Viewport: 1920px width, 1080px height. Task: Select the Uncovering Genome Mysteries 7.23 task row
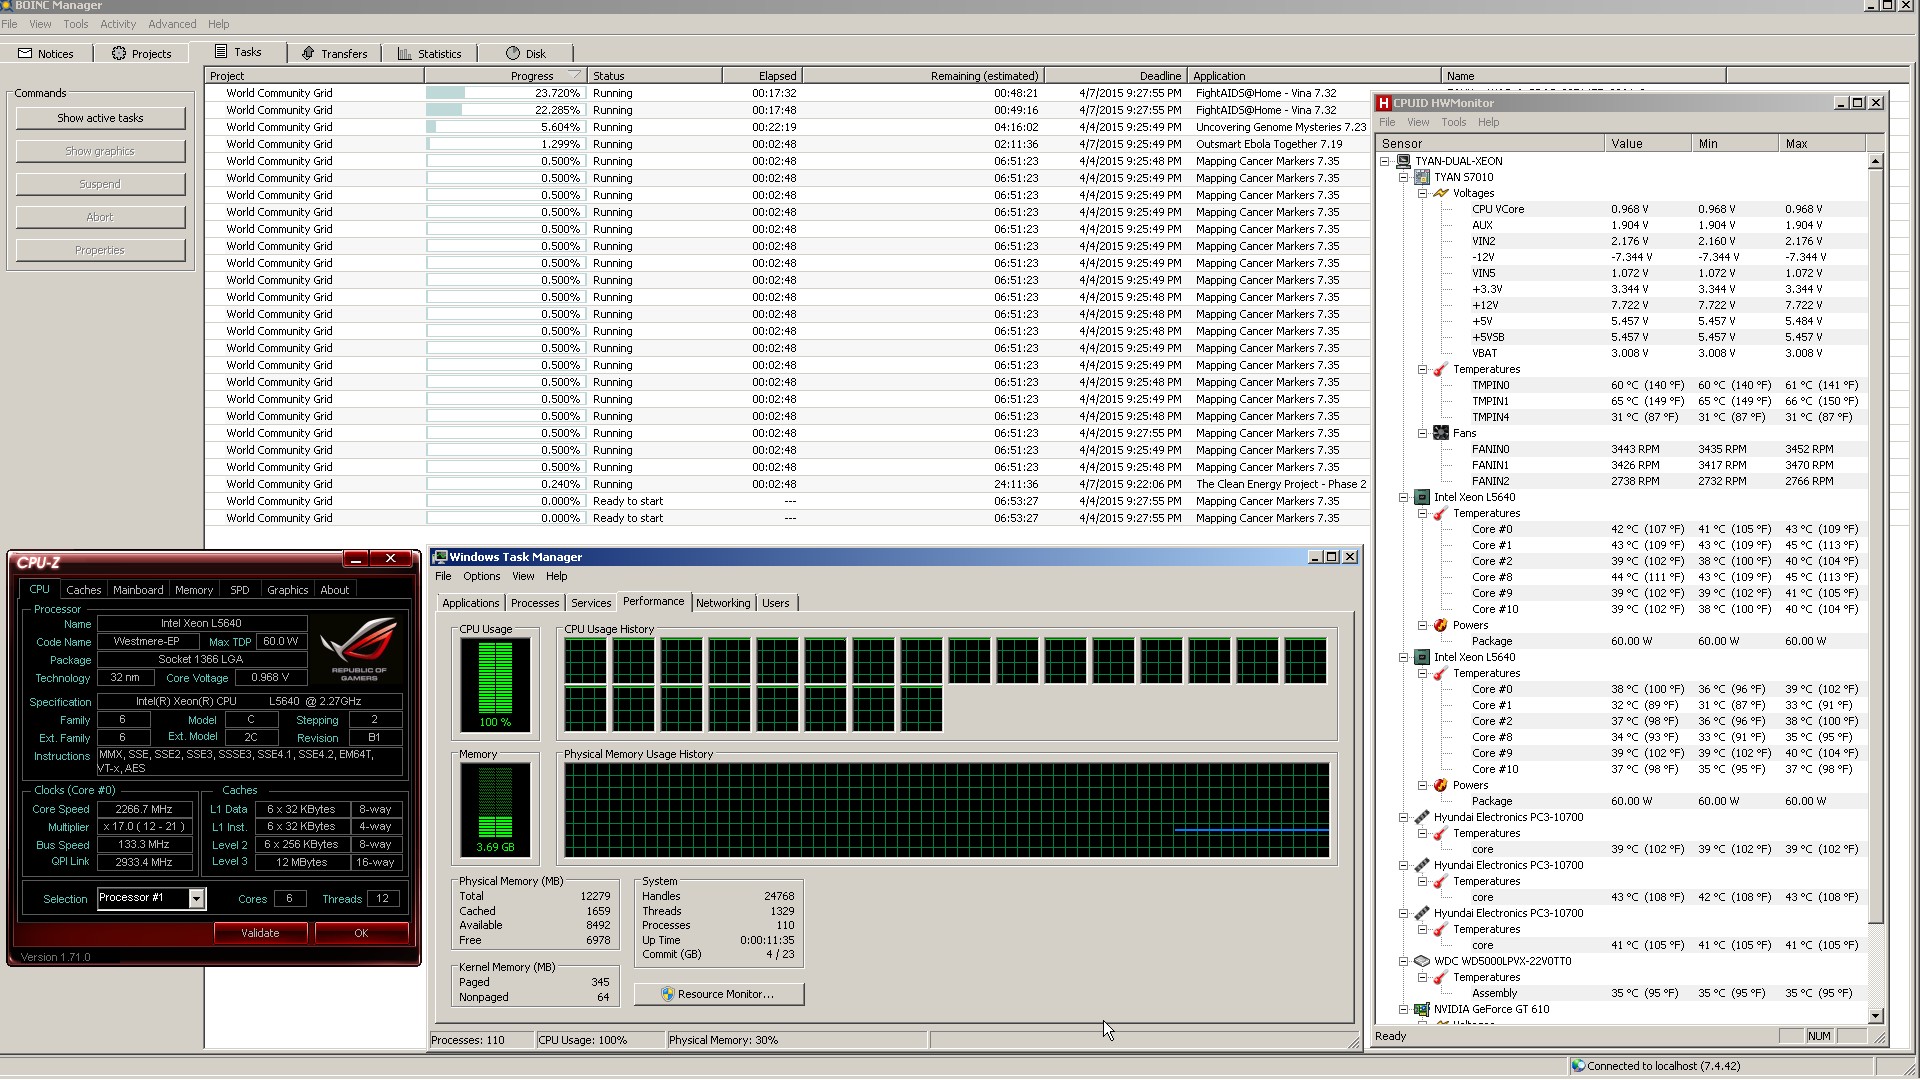click(787, 127)
